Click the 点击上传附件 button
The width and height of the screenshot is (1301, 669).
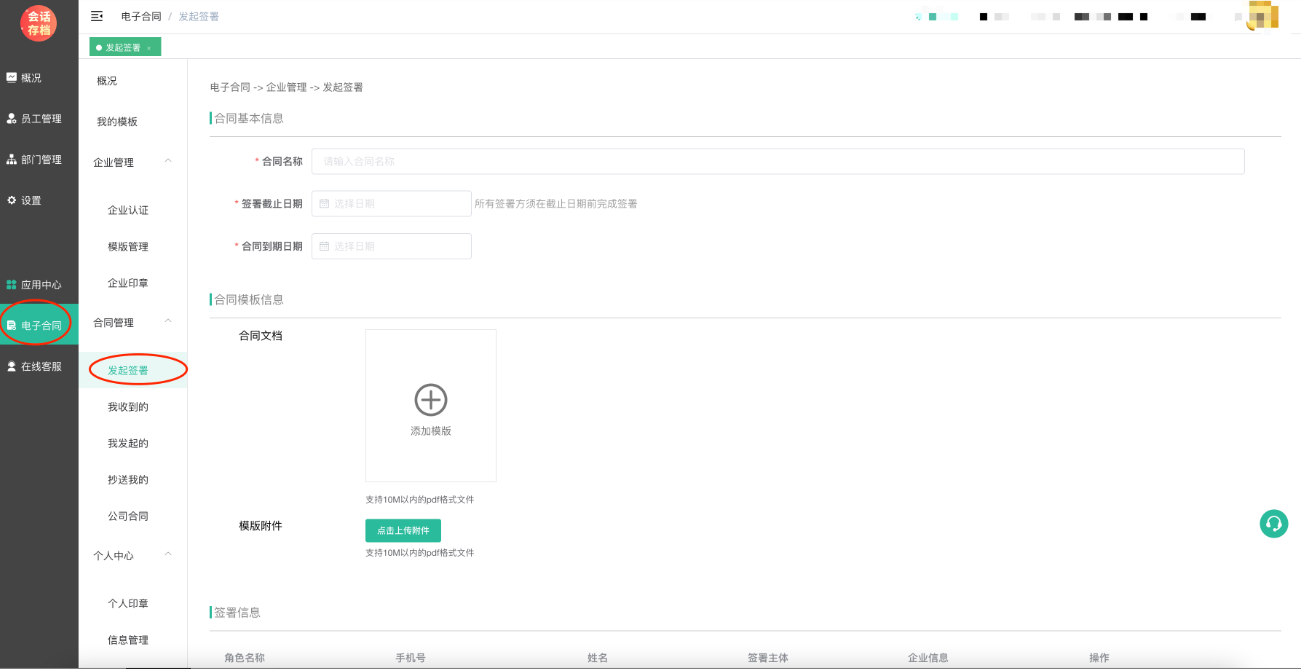(403, 531)
